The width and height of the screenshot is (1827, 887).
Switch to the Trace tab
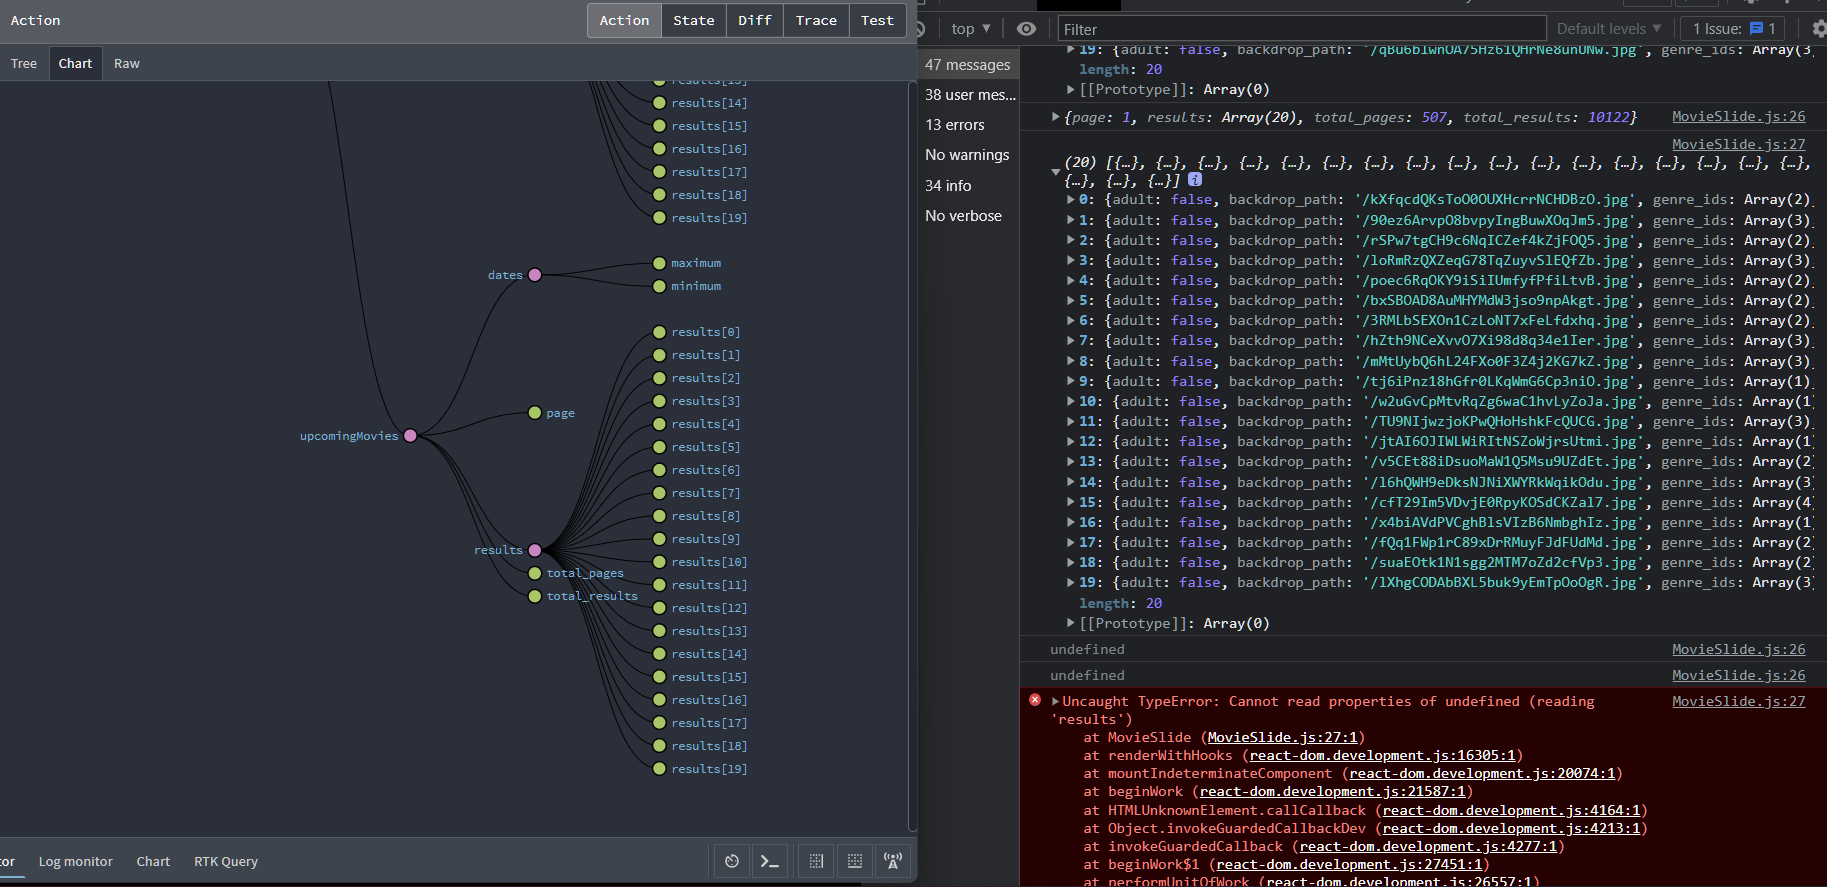click(816, 20)
